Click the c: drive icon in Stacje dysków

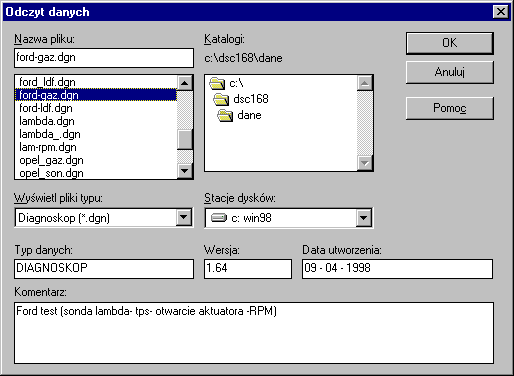tap(219, 218)
